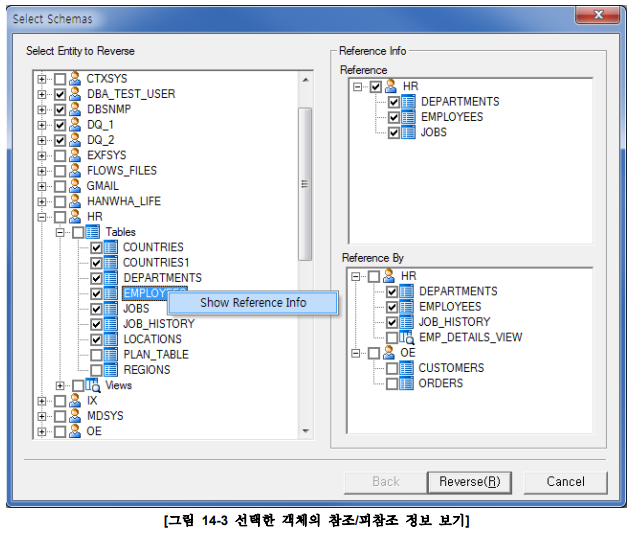The width and height of the screenshot is (633, 533).
Task: Click the CTXSYS schema user icon
Action: pyautogui.click(x=75, y=78)
